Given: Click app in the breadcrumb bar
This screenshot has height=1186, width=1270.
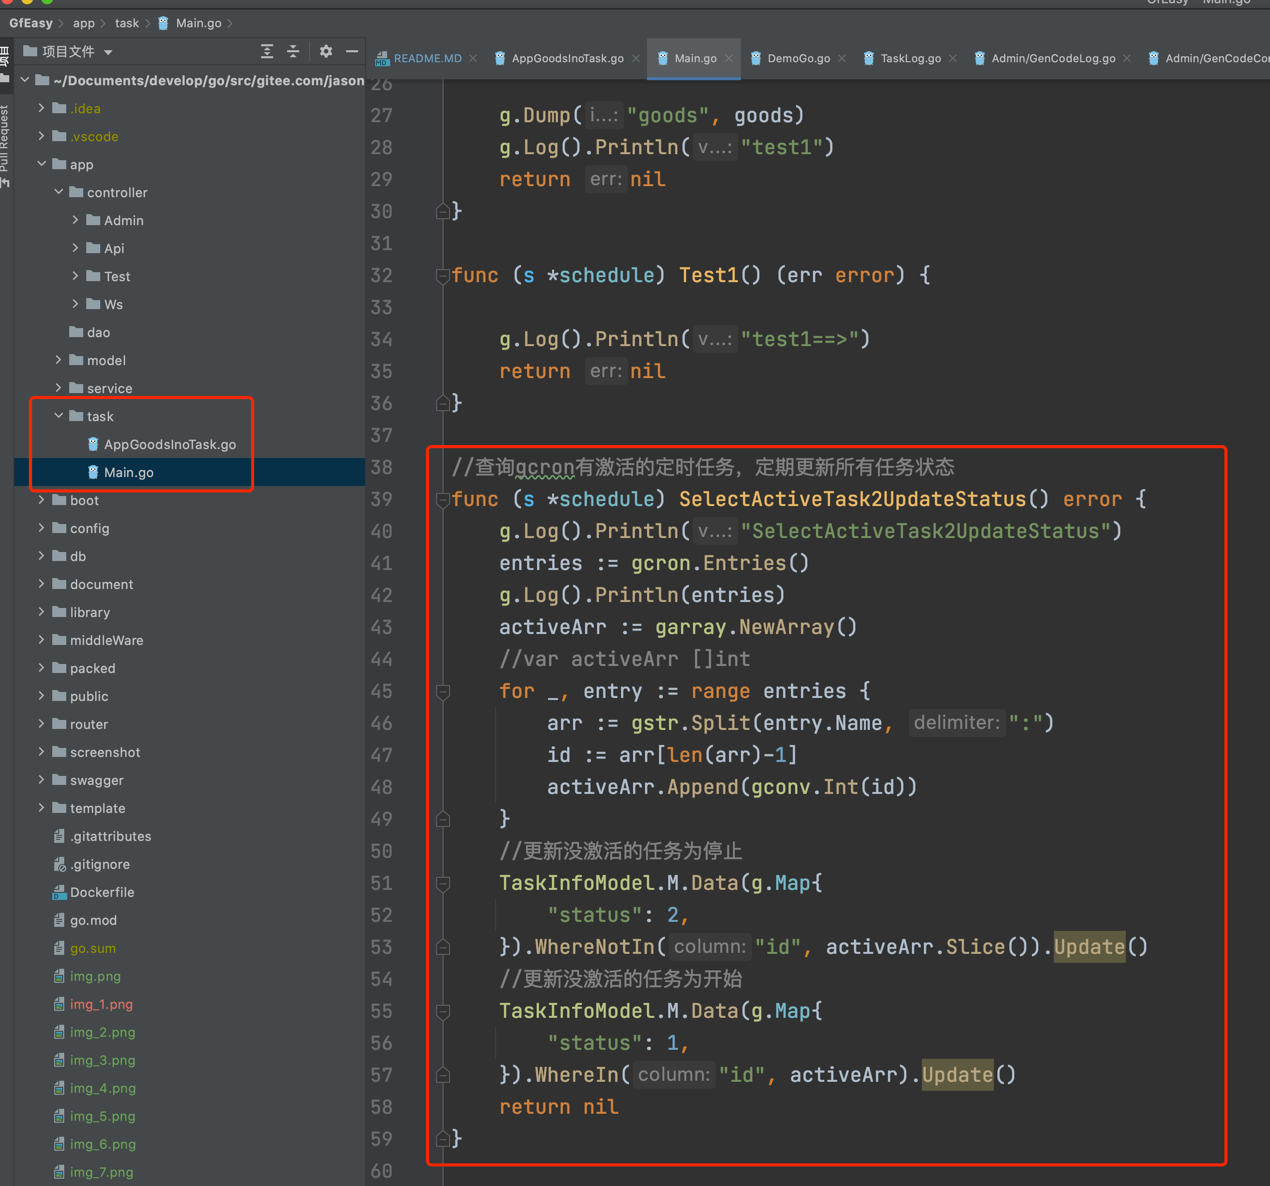Looking at the screenshot, I should (x=84, y=23).
